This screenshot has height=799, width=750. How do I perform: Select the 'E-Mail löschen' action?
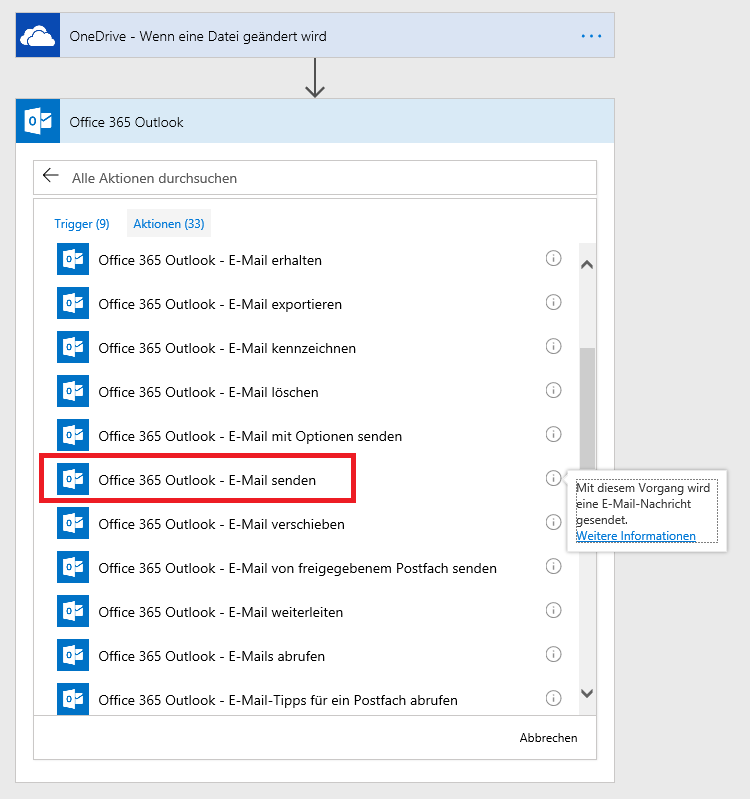[208, 392]
